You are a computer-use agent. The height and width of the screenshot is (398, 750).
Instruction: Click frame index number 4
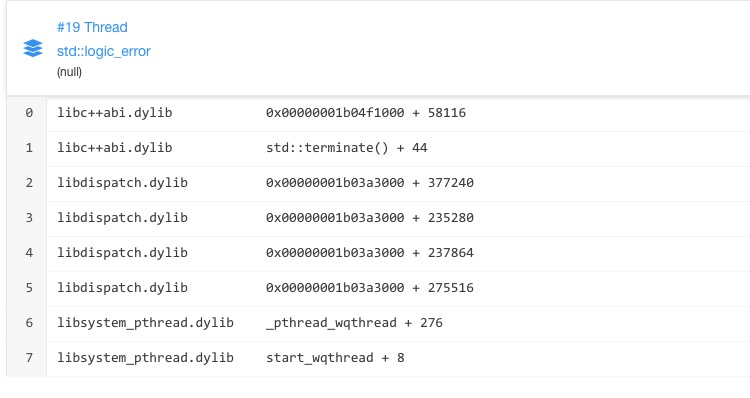29,253
